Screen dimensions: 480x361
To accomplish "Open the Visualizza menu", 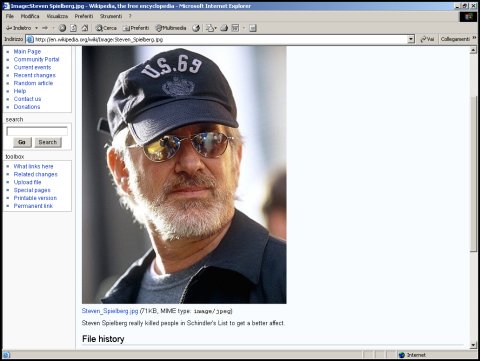I will (57, 16).
